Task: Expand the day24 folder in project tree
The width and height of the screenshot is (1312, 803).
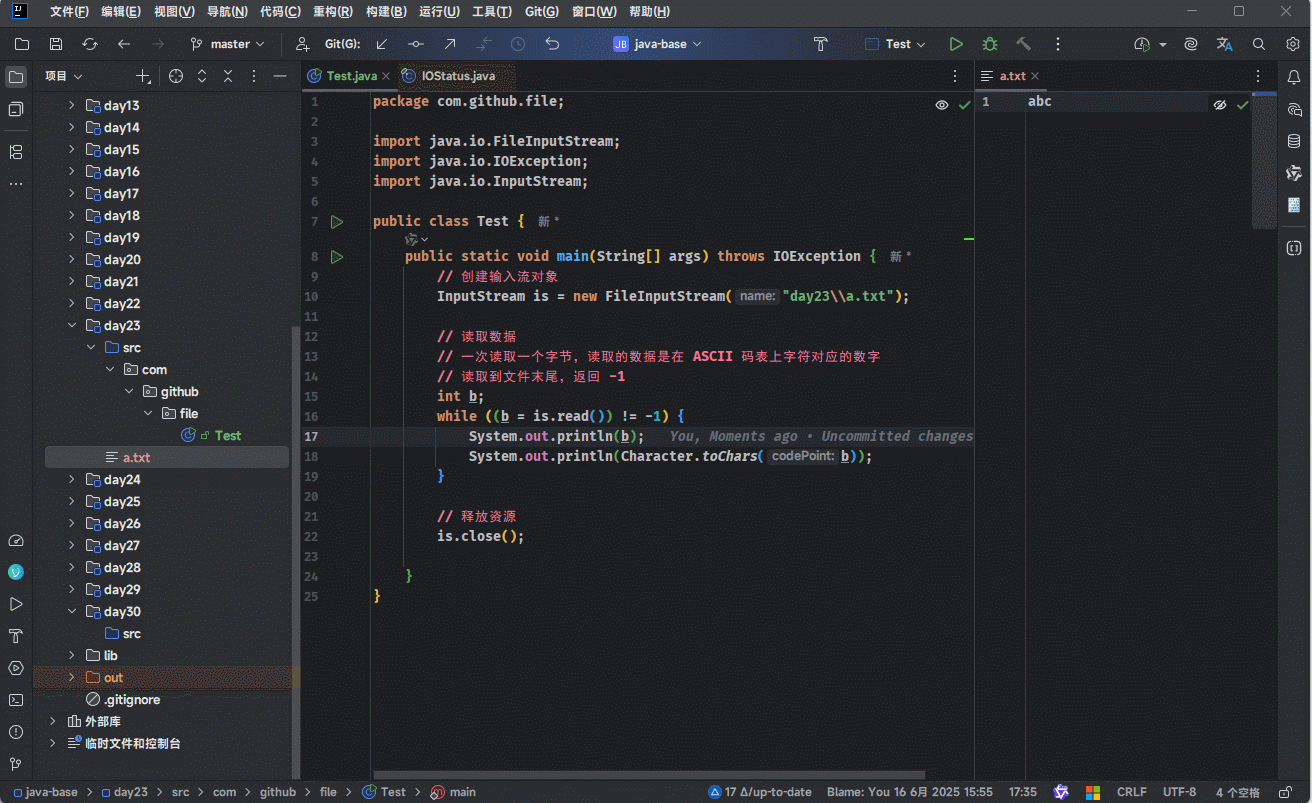Action: click(x=72, y=480)
